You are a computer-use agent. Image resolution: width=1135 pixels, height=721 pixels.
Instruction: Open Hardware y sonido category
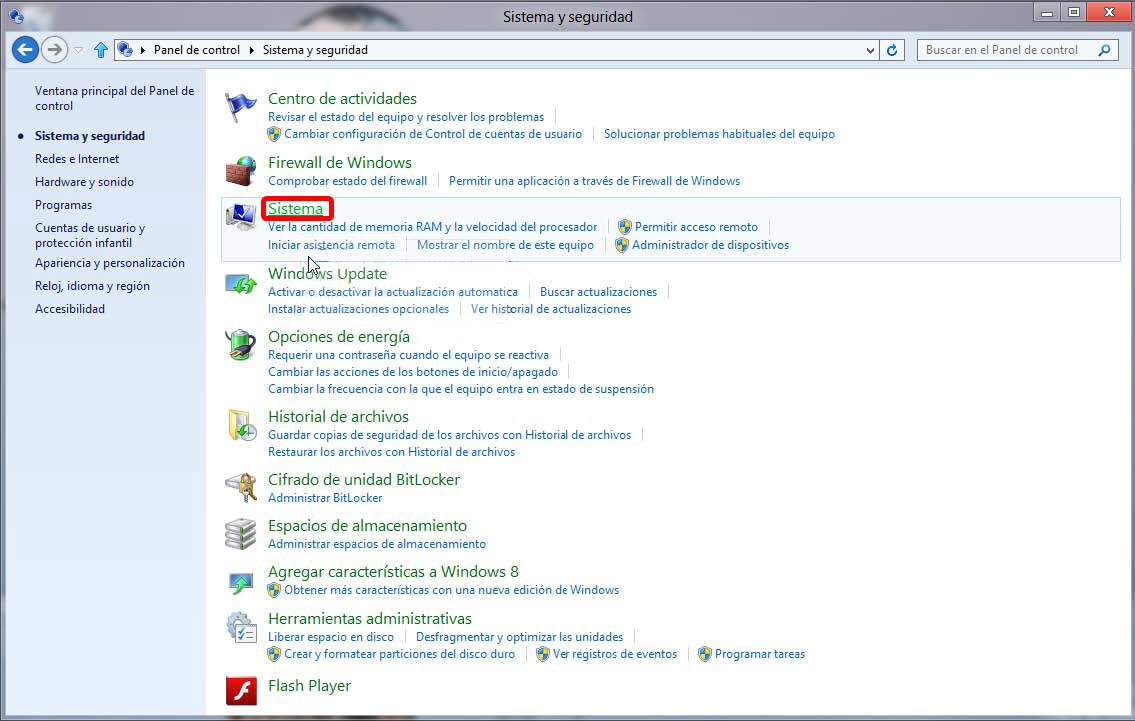[x=84, y=182]
